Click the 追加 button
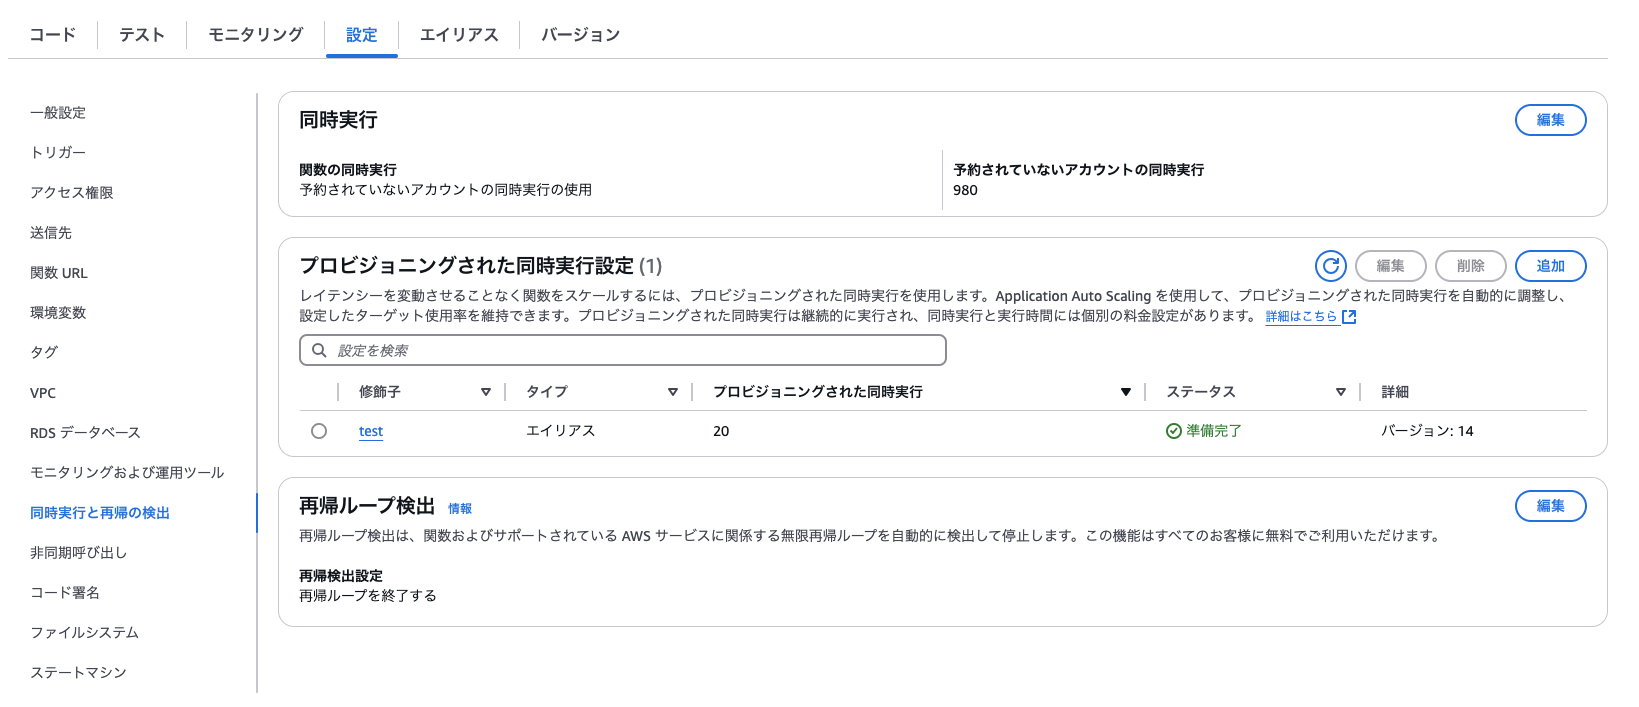This screenshot has height=707, width=1639. [1551, 266]
